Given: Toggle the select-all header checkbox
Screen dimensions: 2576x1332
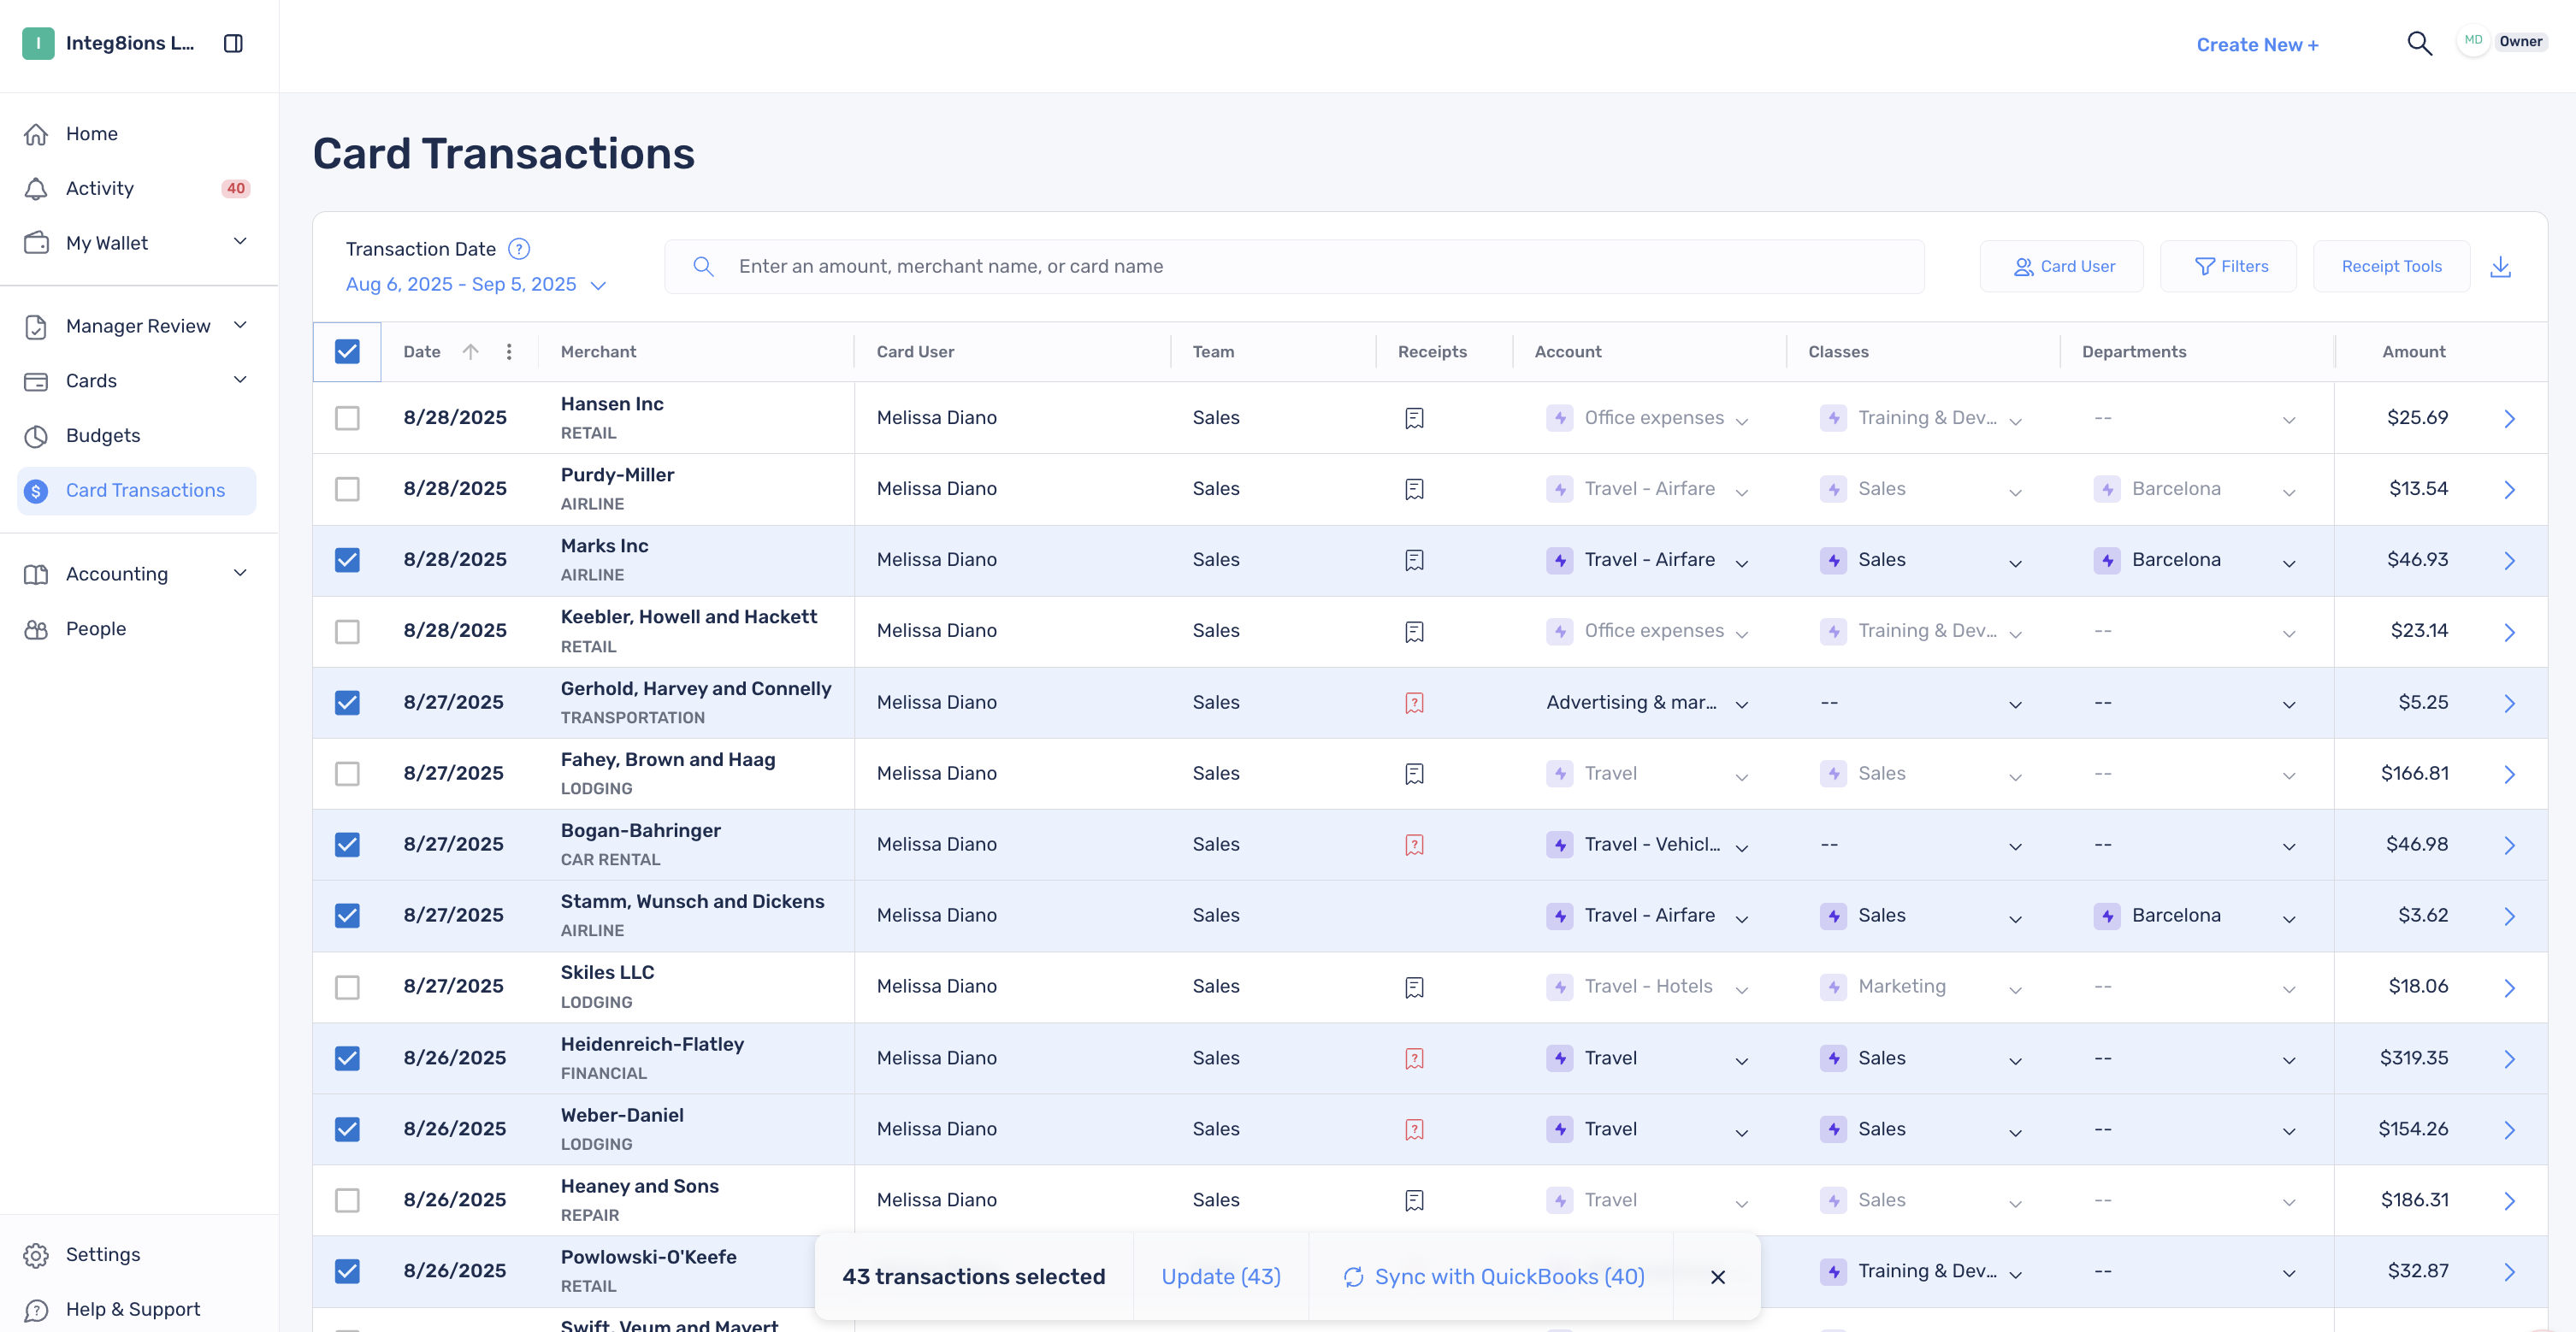Looking at the screenshot, I should (347, 352).
